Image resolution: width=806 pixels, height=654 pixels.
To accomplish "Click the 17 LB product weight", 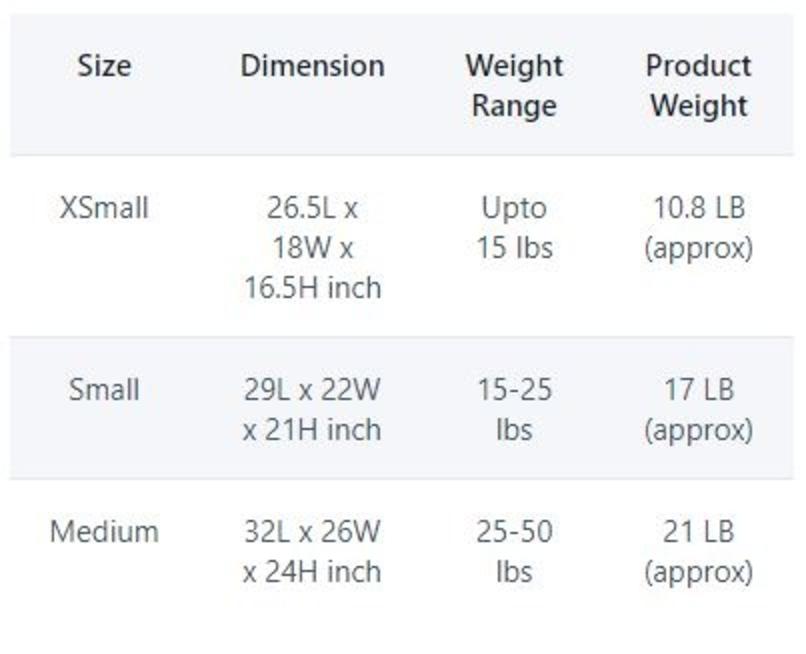I will [x=698, y=389].
